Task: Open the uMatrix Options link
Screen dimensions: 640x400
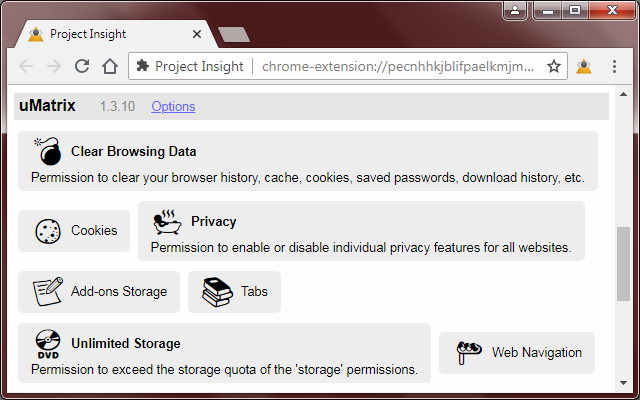Action: pos(173,106)
